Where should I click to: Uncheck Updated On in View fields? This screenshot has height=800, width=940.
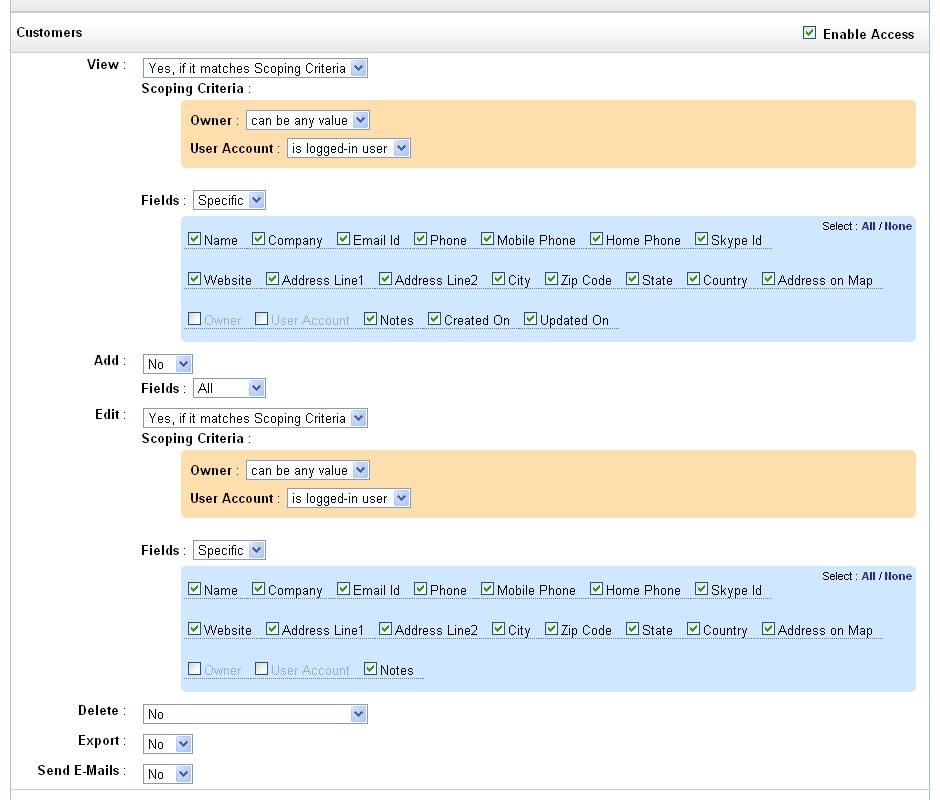tap(531, 319)
